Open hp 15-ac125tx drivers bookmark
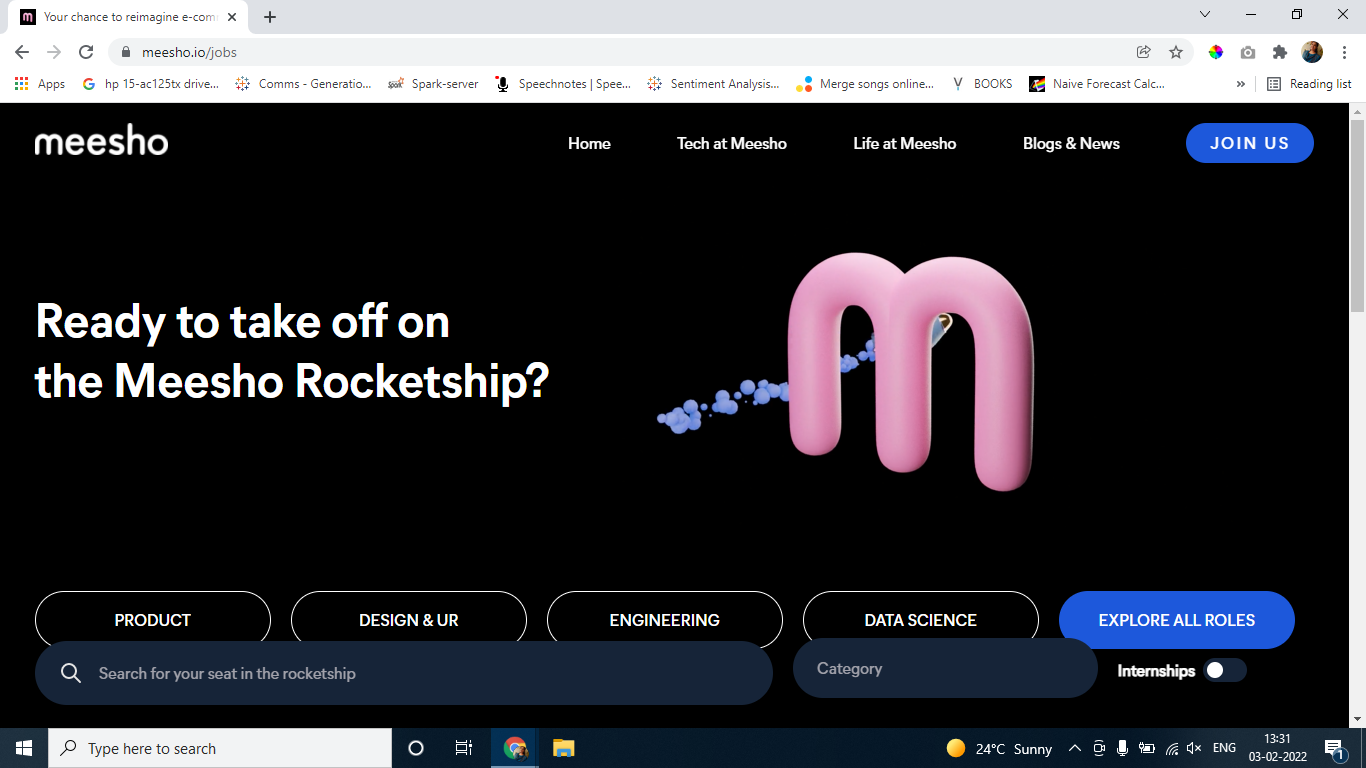This screenshot has height=768, width=1366. pos(151,84)
